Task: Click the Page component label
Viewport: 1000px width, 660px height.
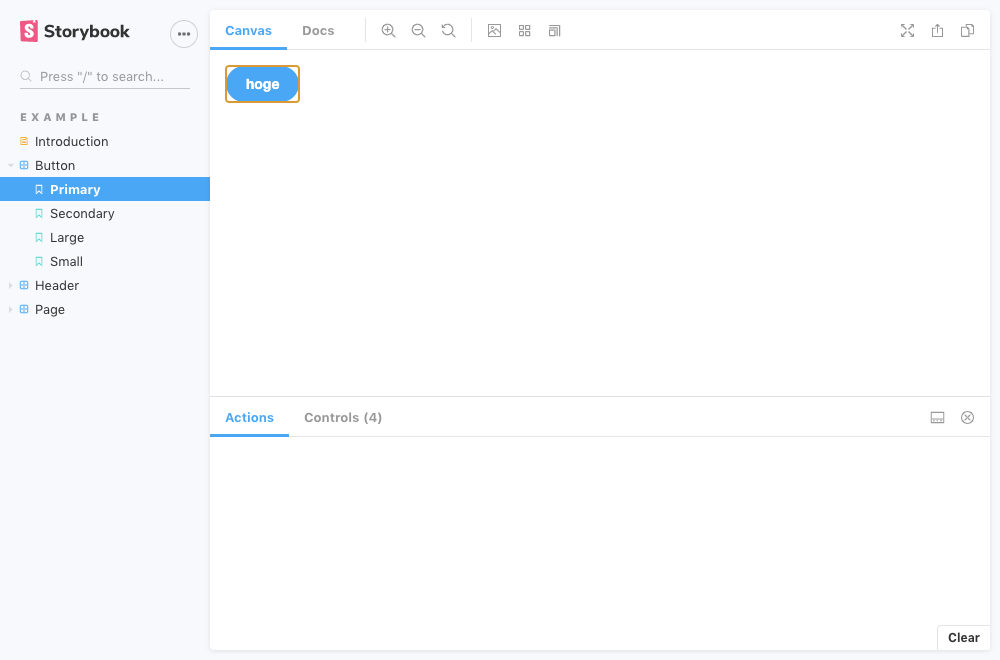Action: point(50,310)
